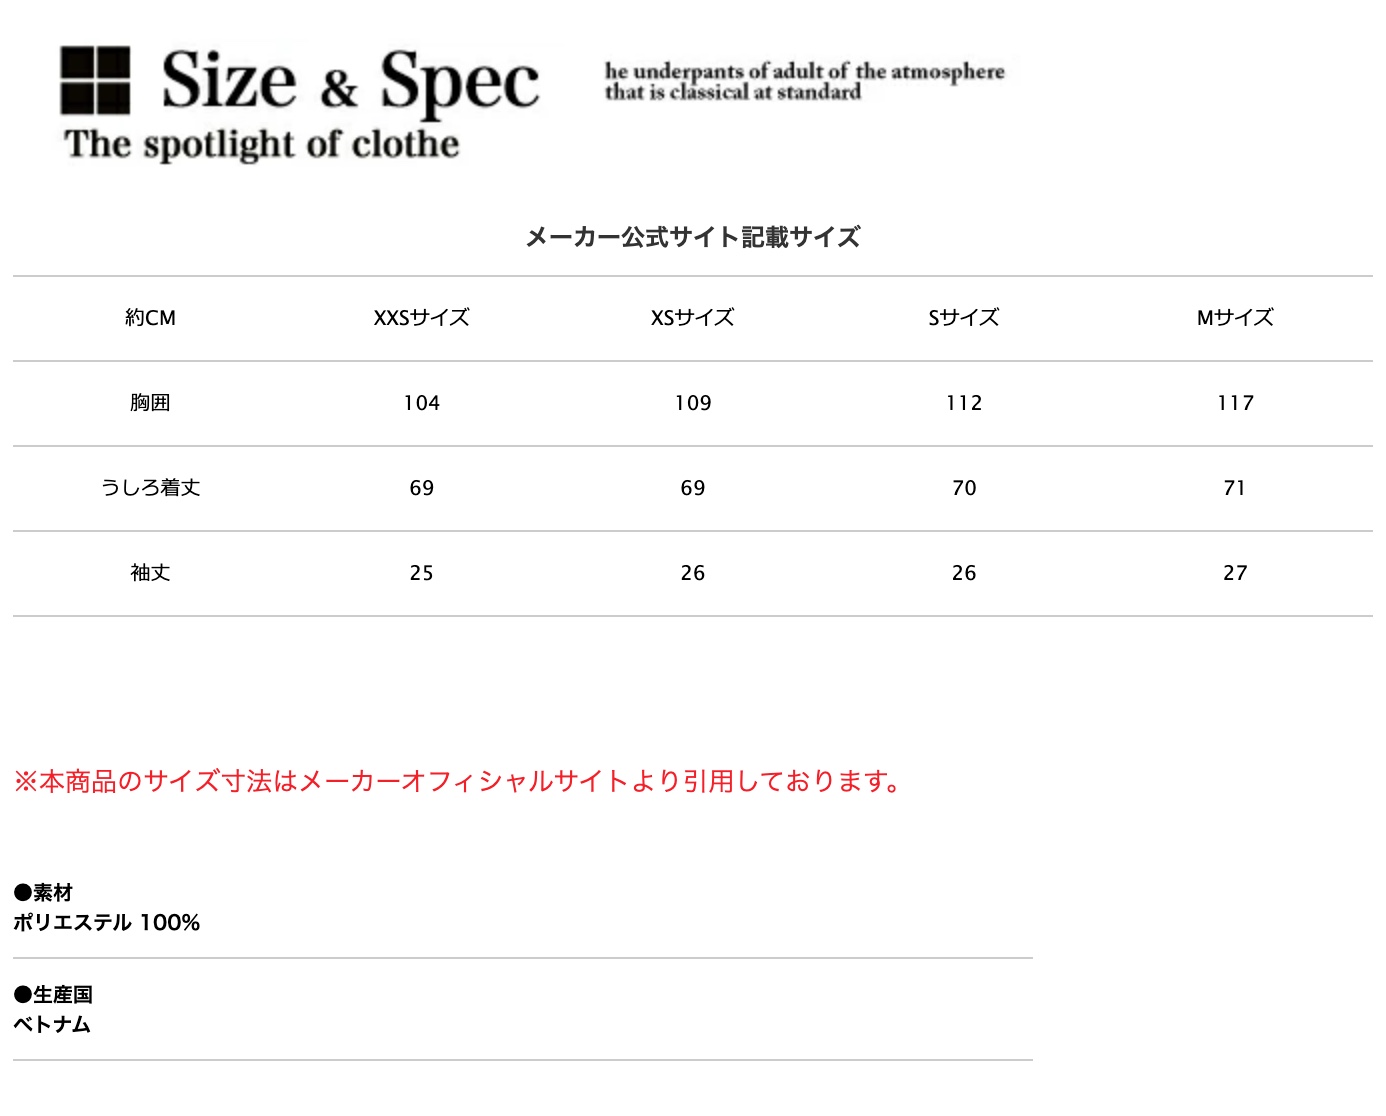Click the four-square logo icon
This screenshot has height=1116, width=1386.
tap(95, 80)
